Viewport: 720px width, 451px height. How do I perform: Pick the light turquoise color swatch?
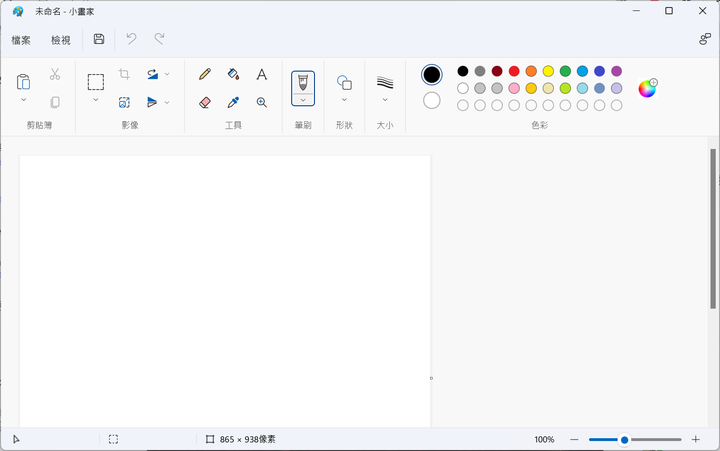coord(582,88)
